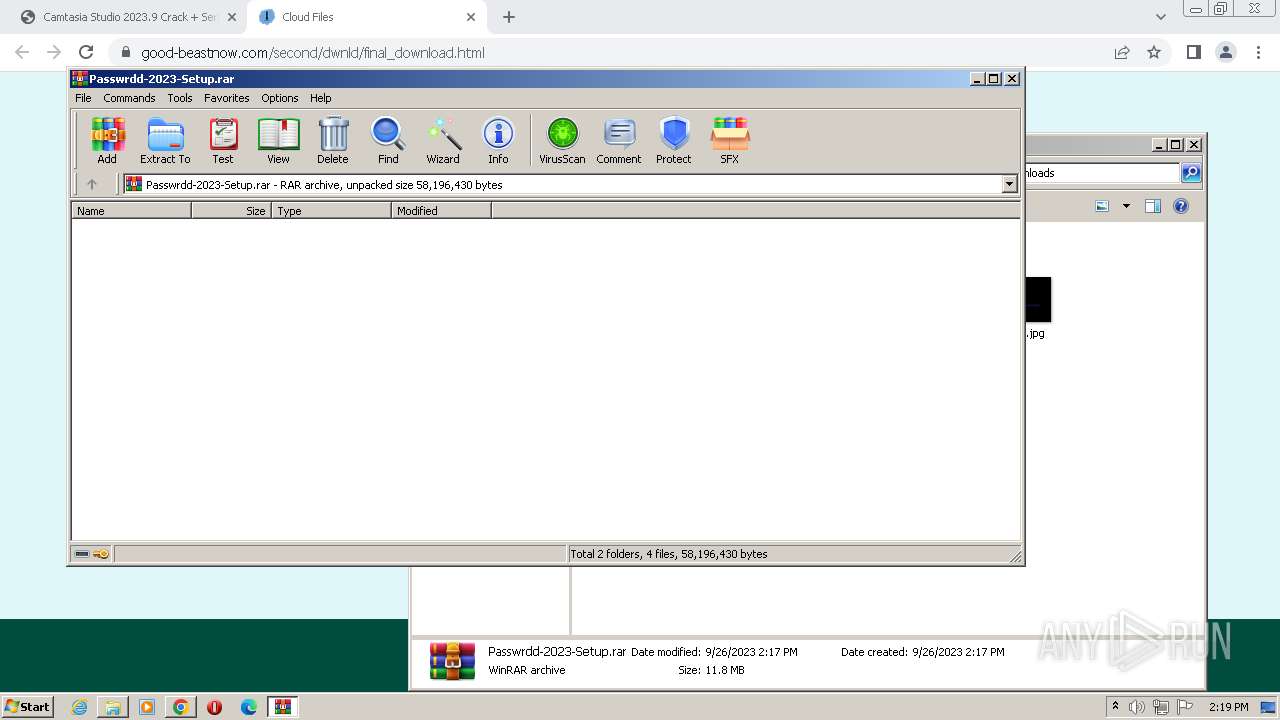Screen dimensions: 1280x720
Task: Show hidden tray icons arrow
Action: click(x=1115, y=707)
